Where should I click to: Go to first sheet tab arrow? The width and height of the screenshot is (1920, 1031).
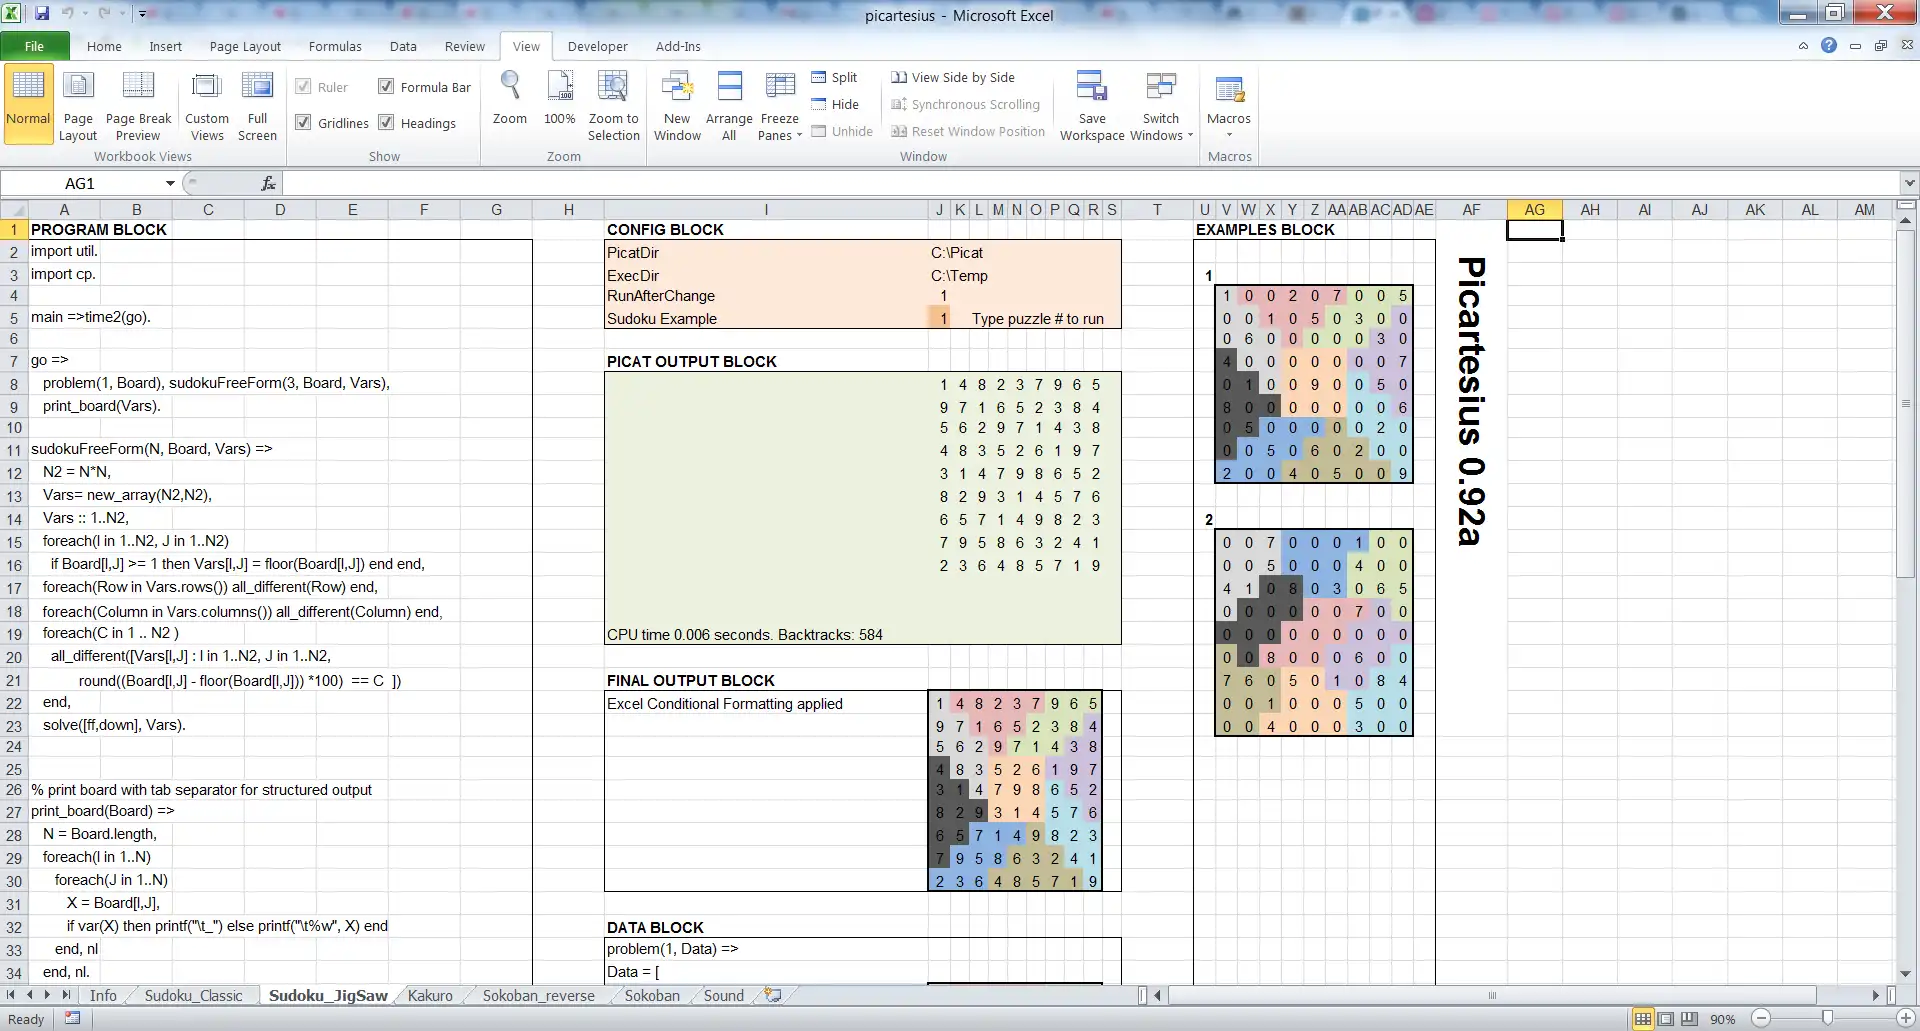pos(11,995)
